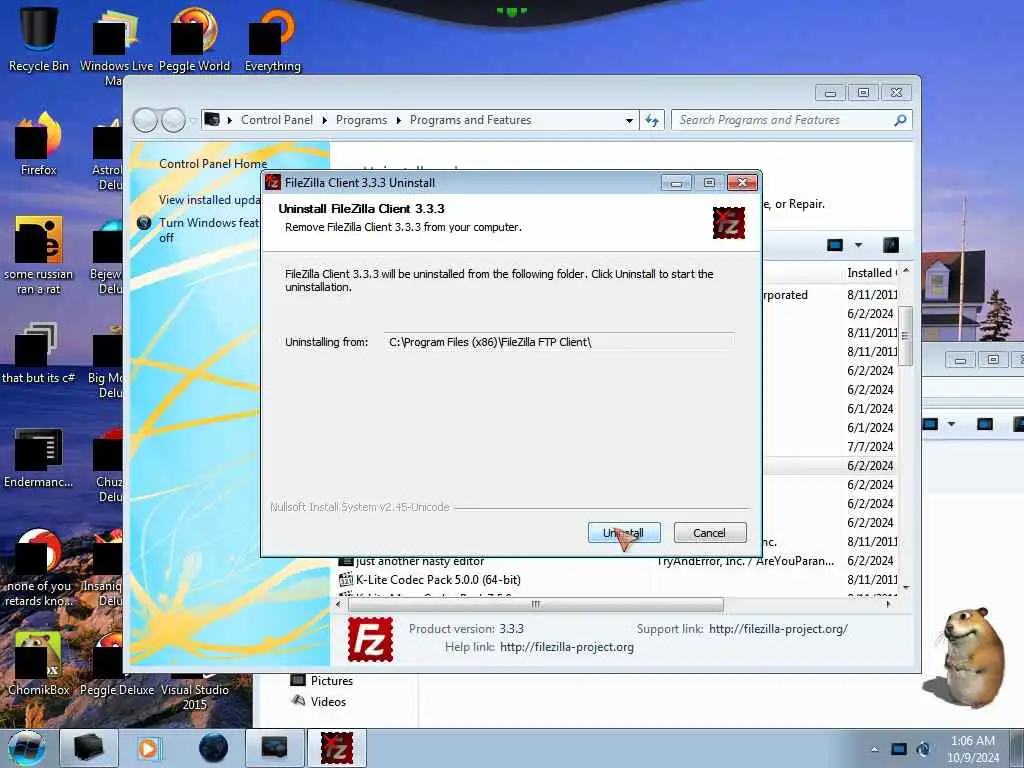Sort by the Installed On column header

click(x=871, y=273)
